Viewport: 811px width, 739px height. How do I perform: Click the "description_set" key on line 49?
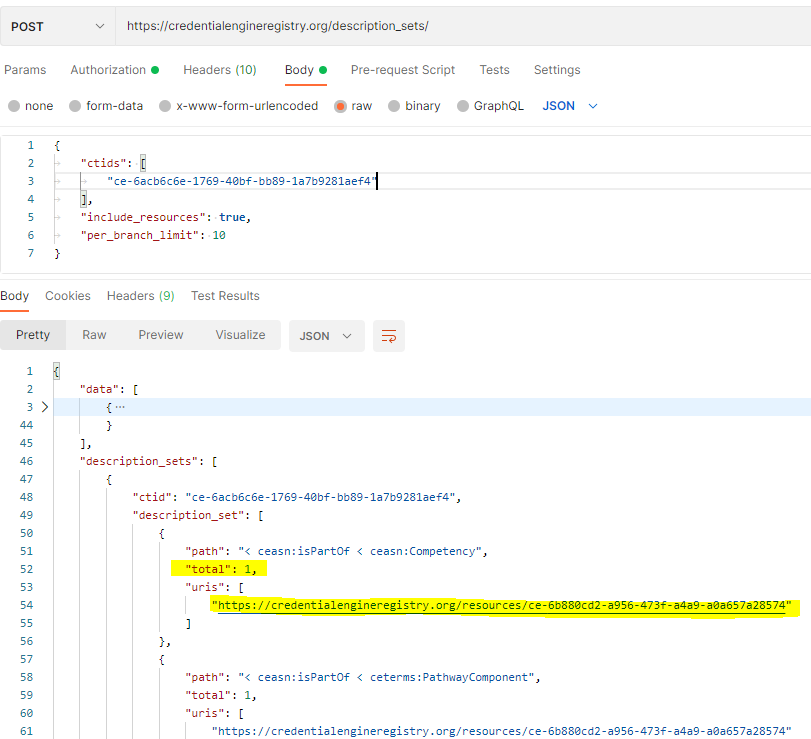tap(189, 516)
